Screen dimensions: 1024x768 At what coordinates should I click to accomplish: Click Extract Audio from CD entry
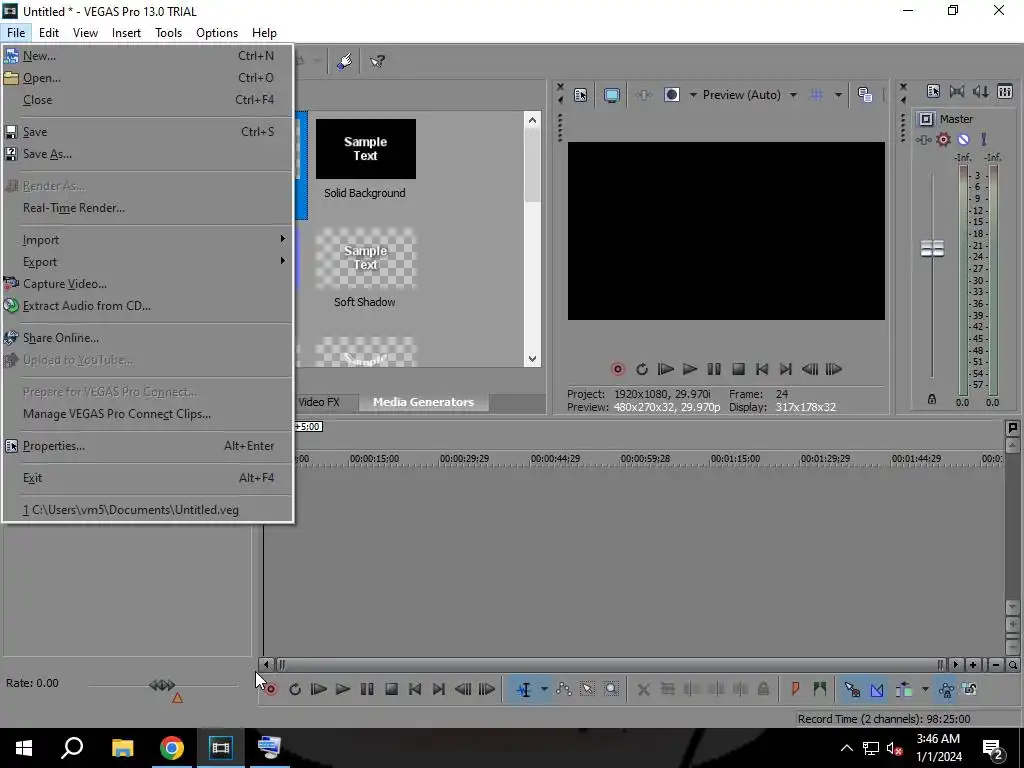tap(148, 306)
